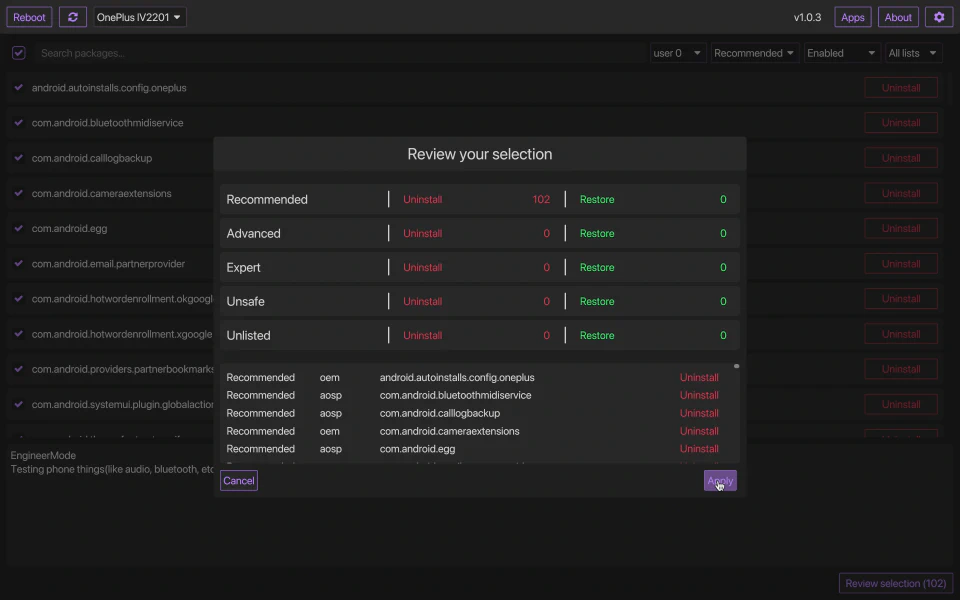Image resolution: width=960 pixels, height=600 pixels.
Task: Open the OnePlus IV2201 device dropdown
Action: coord(140,17)
